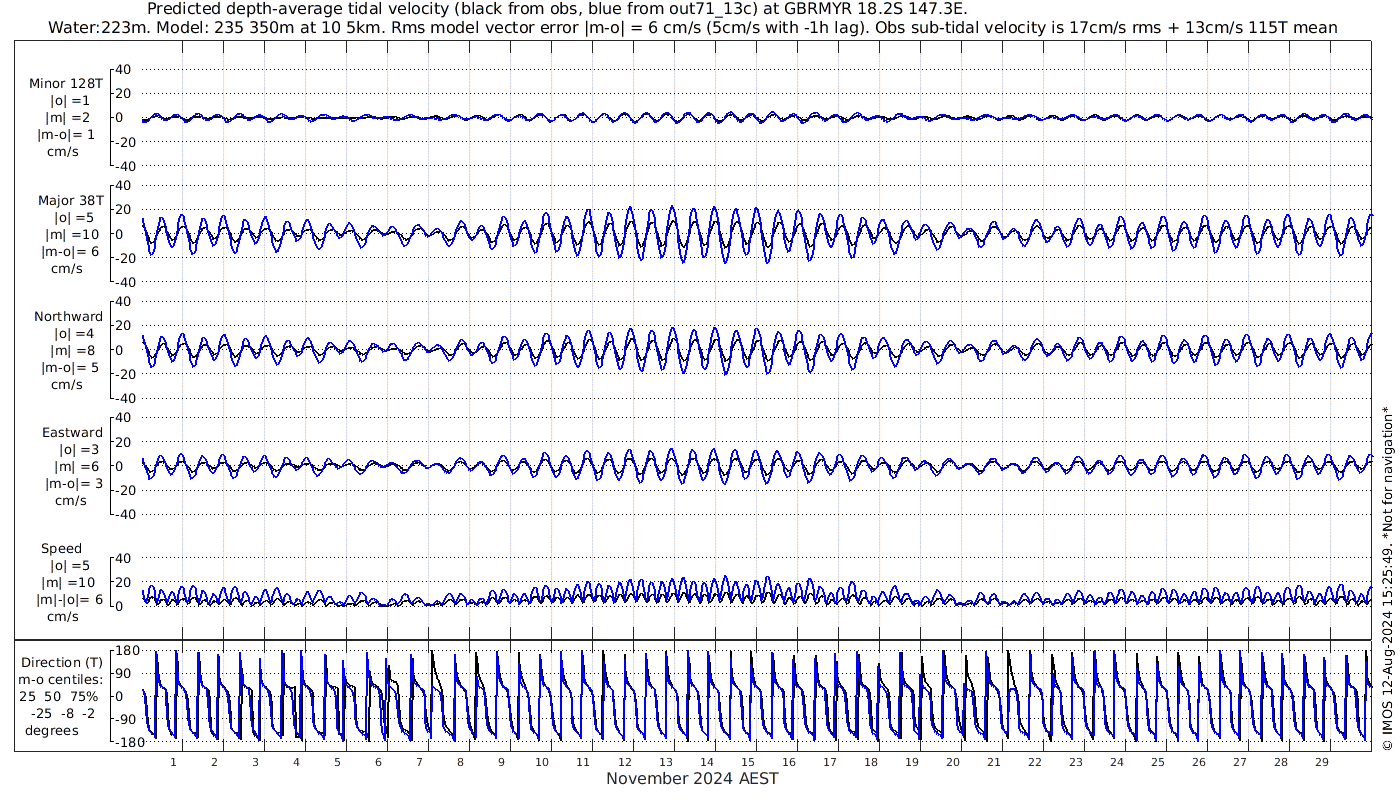Click the 'Water:223m. Model: 235 350m' subtitle line
Screen dimensions: 1400x800
[693, 27]
